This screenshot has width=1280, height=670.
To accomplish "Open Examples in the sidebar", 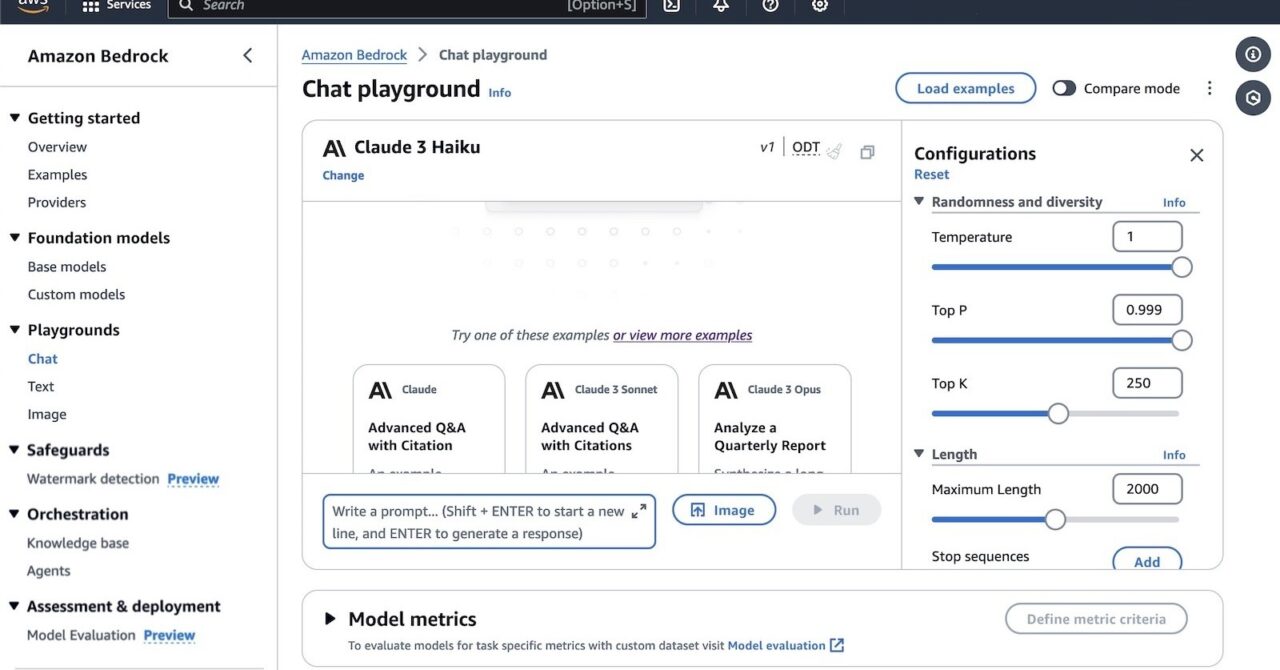I will tap(57, 175).
